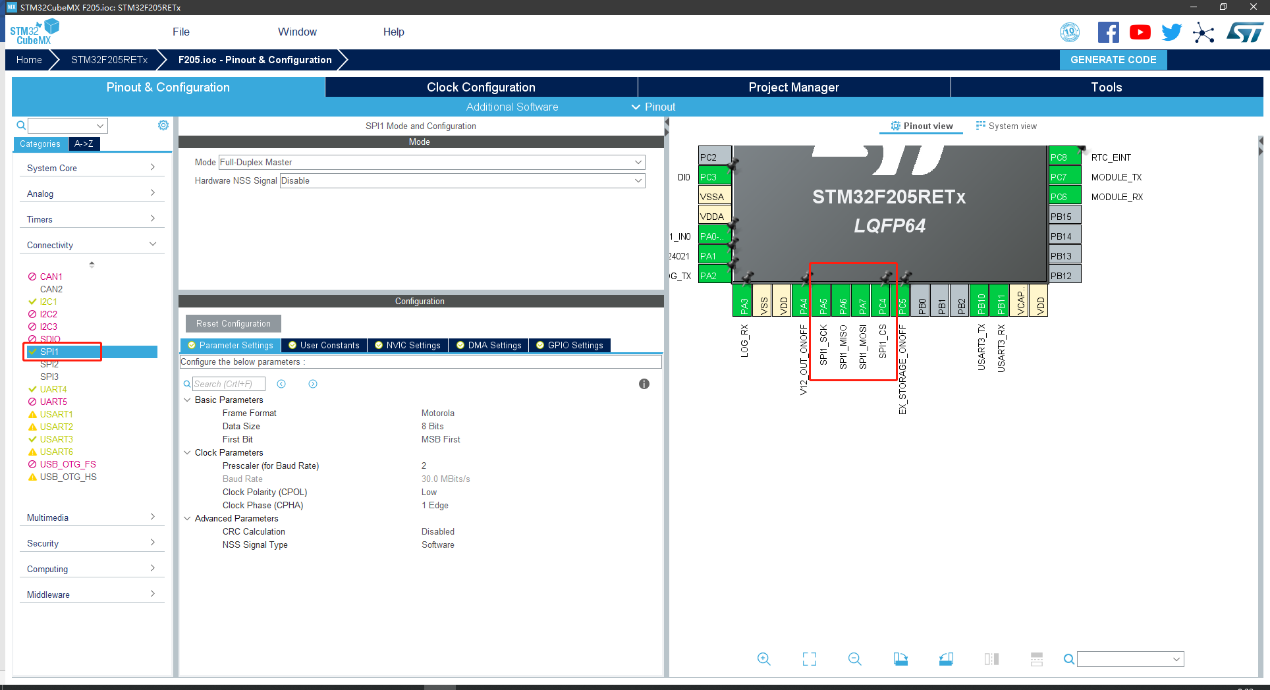Open the Pinout dropdown menu
Viewport: 1270px width, 690px height.
654,107
